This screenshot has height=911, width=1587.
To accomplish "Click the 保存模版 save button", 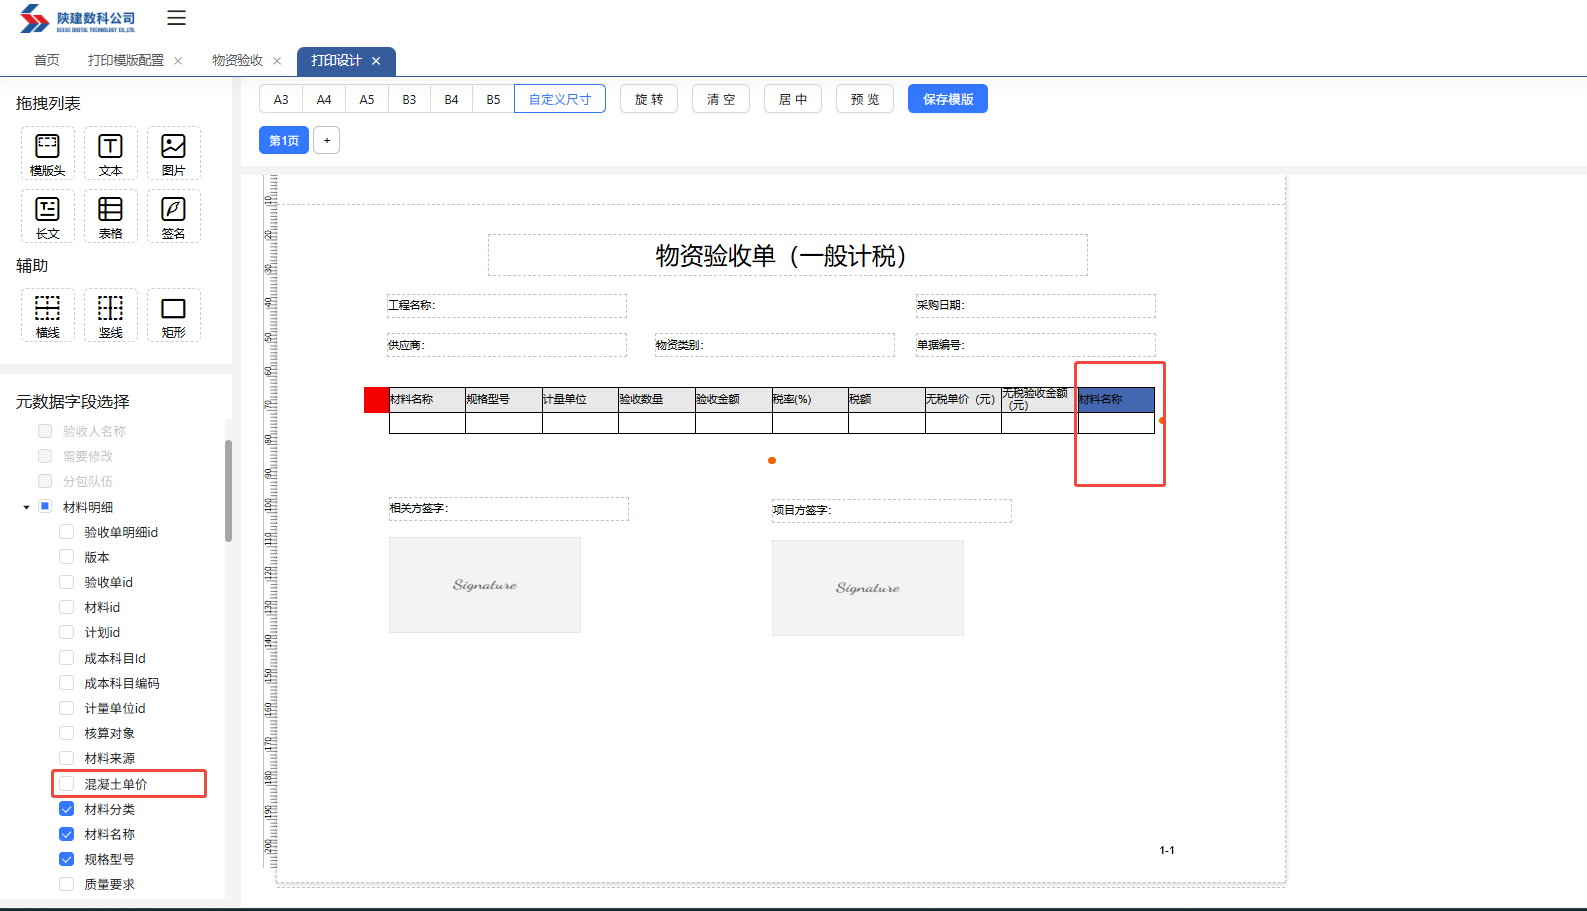I will (947, 99).
